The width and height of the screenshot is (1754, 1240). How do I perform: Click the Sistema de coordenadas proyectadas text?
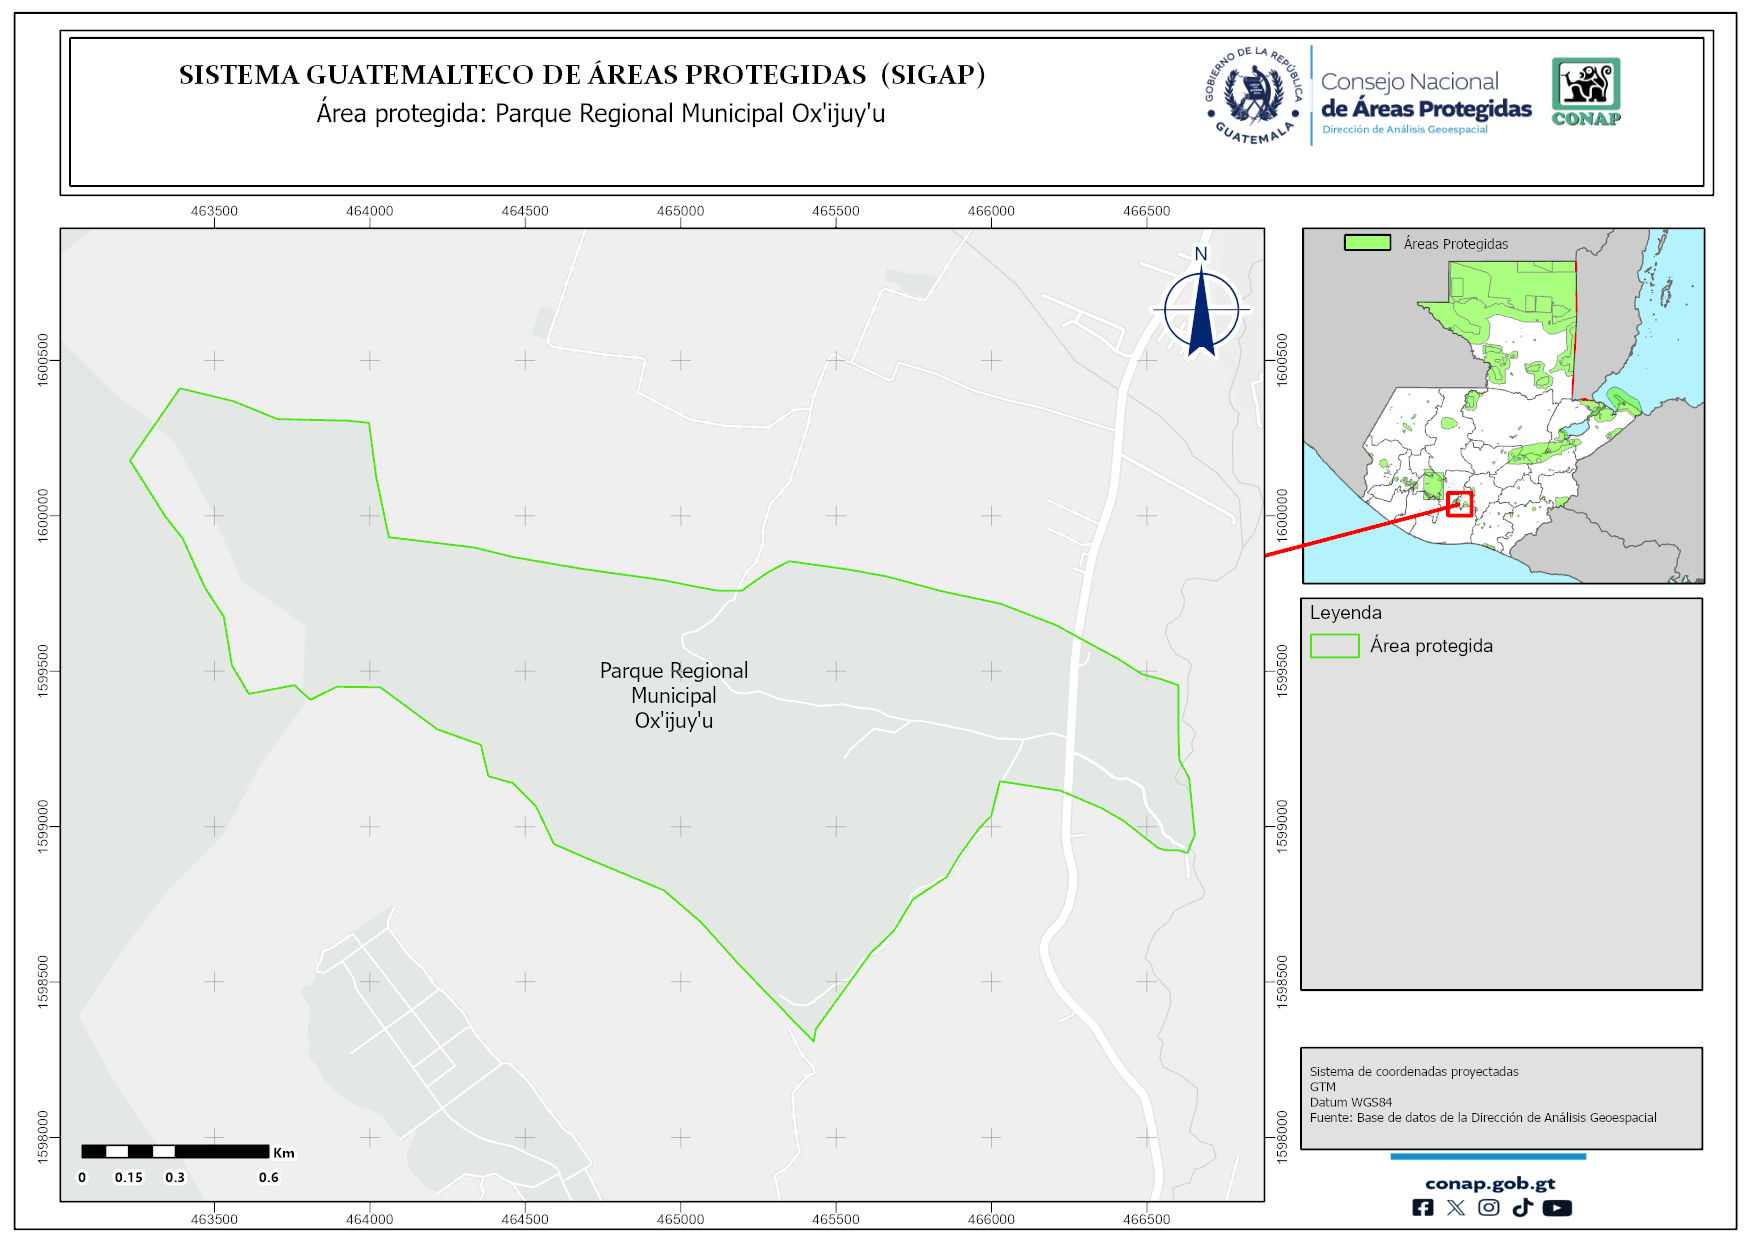pyautogui.click(x=1413, y=1071)
